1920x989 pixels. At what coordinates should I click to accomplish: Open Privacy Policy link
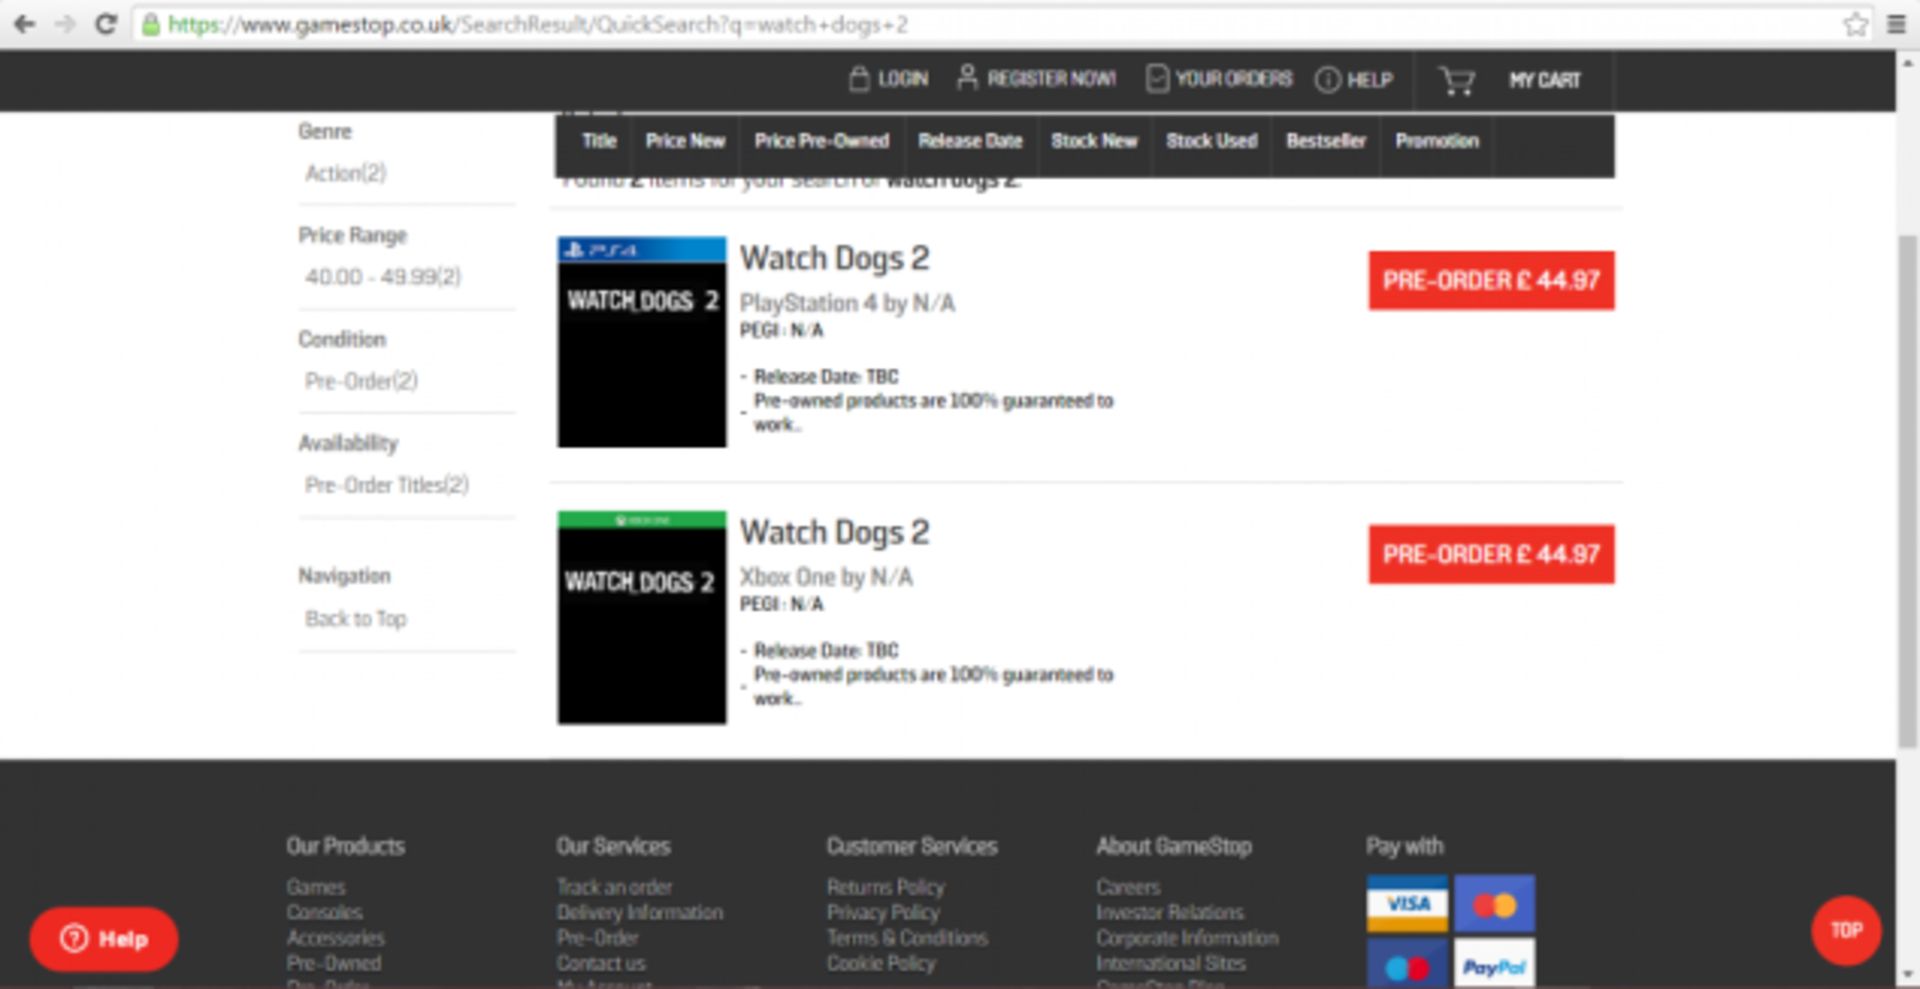[x=883, y=912]
